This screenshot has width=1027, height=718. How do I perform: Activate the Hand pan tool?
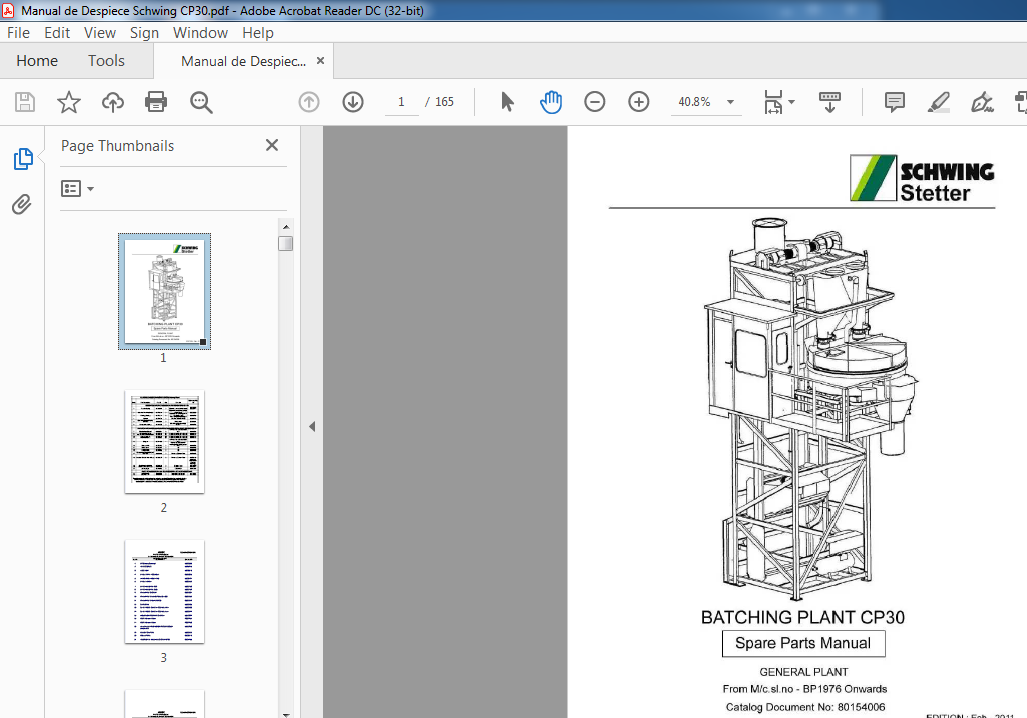coord(551,102)
